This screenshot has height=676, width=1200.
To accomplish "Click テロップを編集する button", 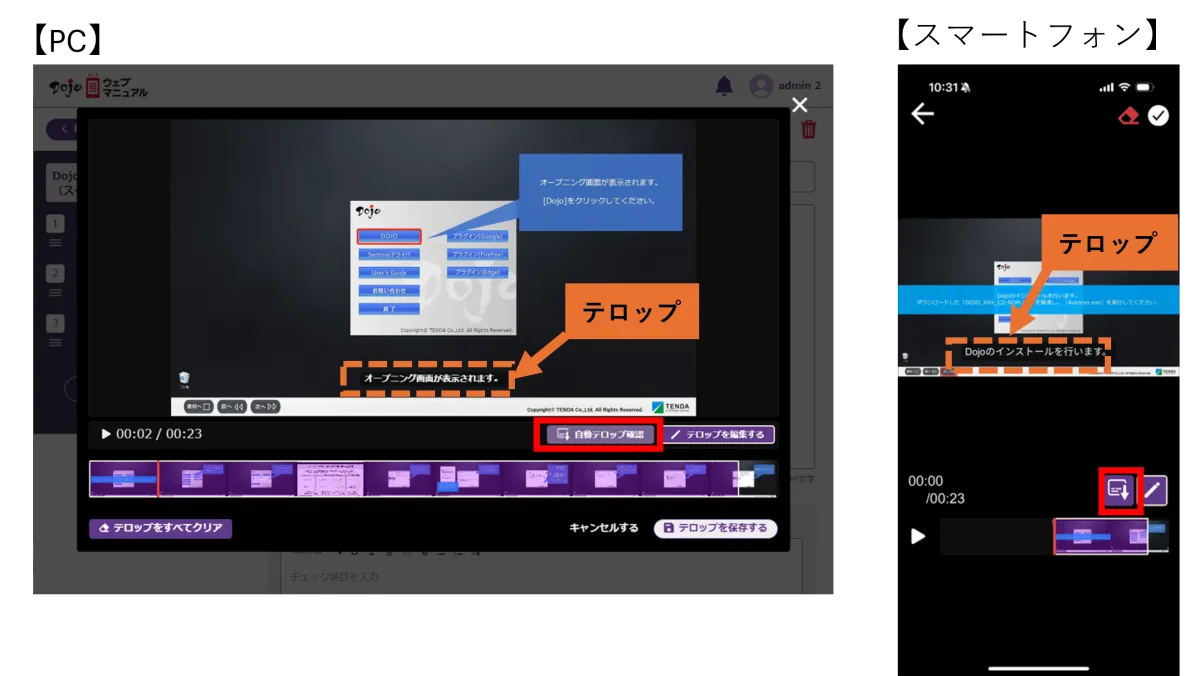I will (718, 435).
